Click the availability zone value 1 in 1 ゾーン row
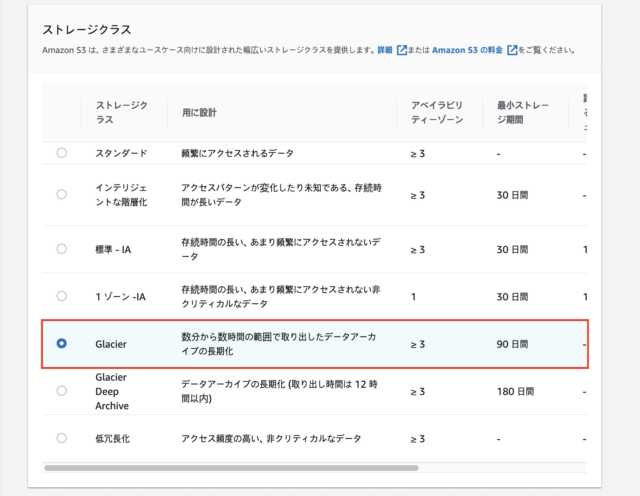This screenshot has width=640, height=496. [x=413, y=297]
